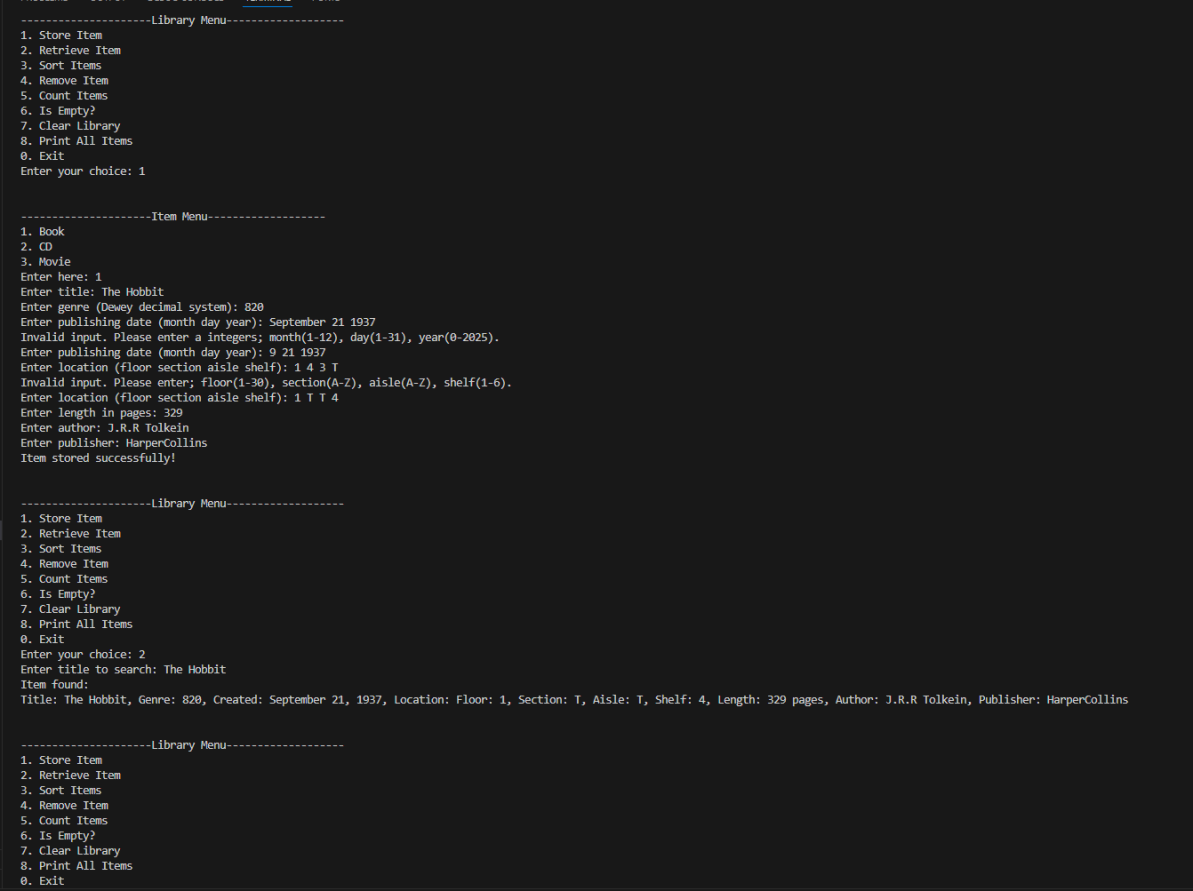Click the "Enter your choice: 1" line
The width and height of the screenshot is (1193, 891).
(x=83, y=171)
